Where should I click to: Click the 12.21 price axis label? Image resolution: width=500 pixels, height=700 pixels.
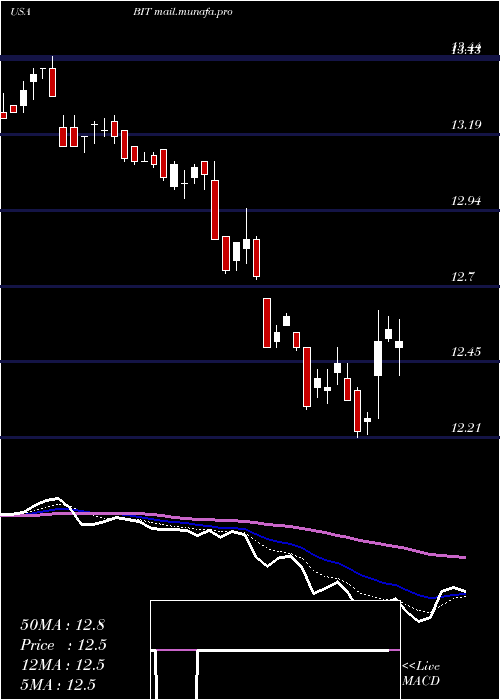(466, 428)
